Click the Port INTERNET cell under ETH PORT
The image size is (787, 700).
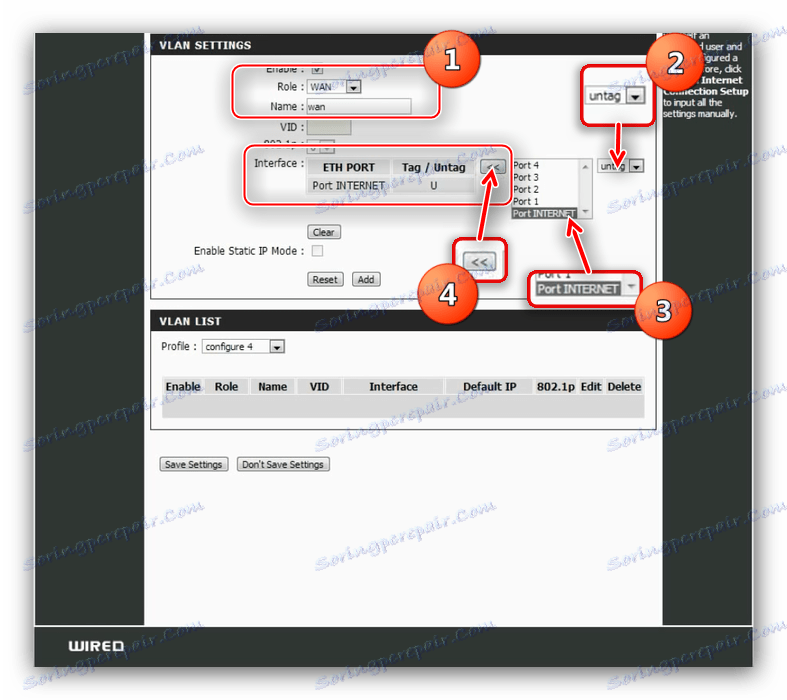[x=348, y=185]
